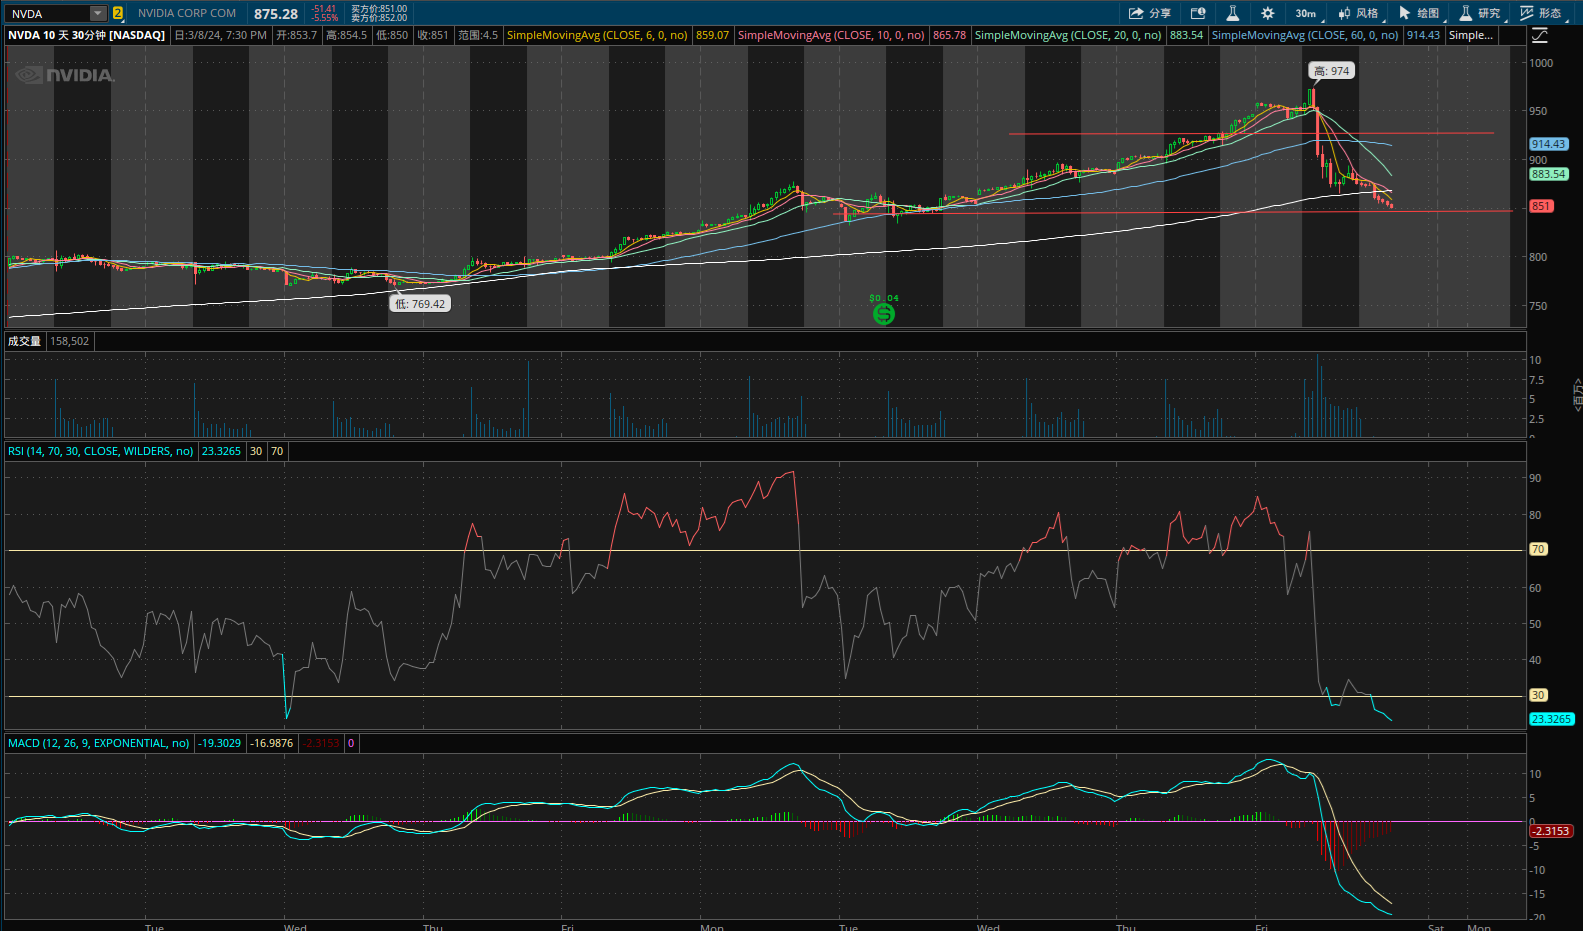Click the RSI 70 overbought level tag
Image resolution: width=1583 pixels, height=931 pixels.
pyautogui.click(x=1538, y=549)
